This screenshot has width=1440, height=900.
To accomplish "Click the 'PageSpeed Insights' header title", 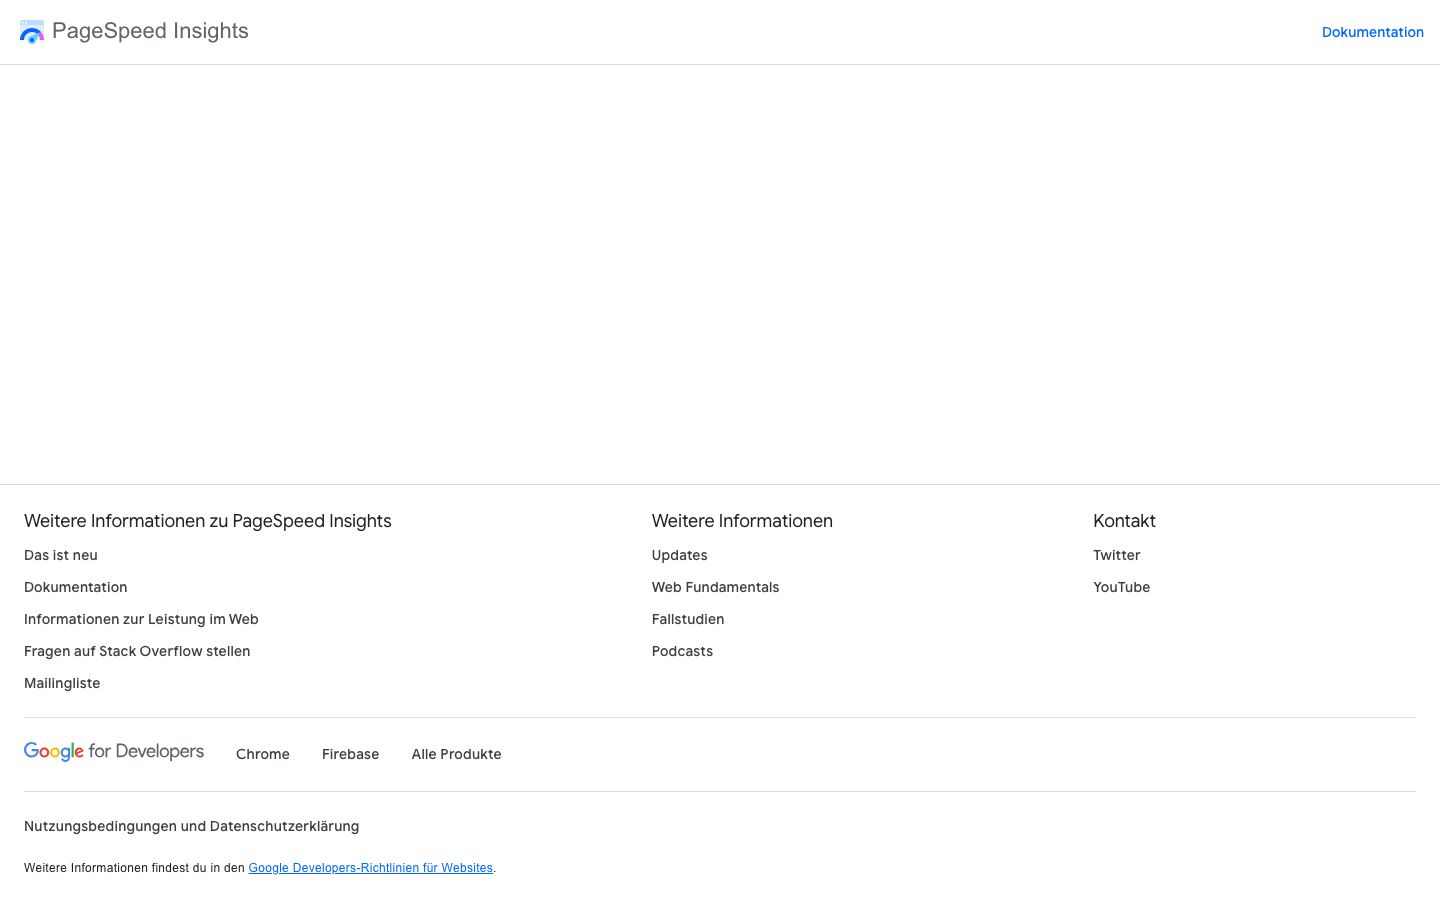I will click(150, 31).
